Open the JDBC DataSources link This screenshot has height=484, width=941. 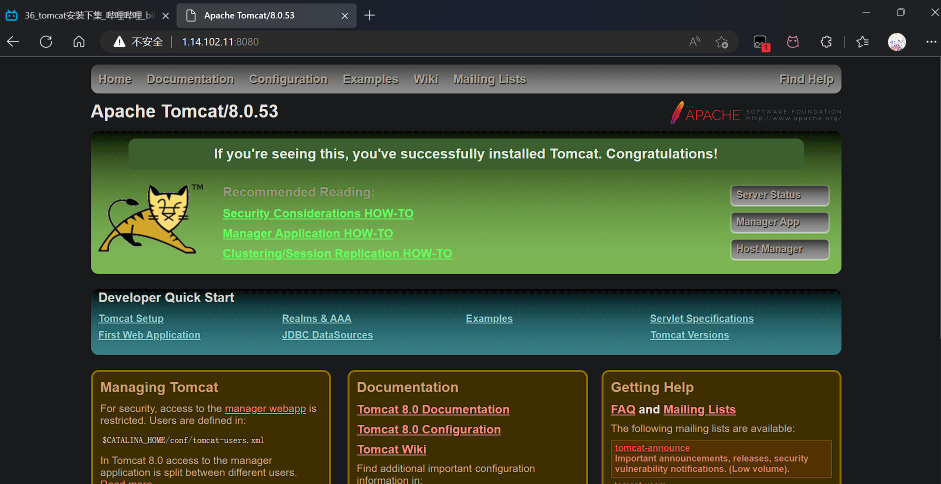pyautogui.click(x=327, y=335)
